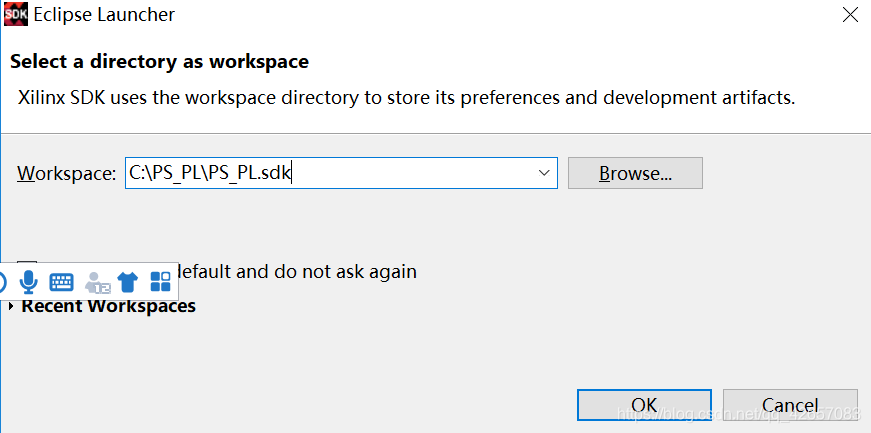This screenshot has width=871, height=433.
Task: Click the Recent Workspaces heading text
Action: click(108, 306)
